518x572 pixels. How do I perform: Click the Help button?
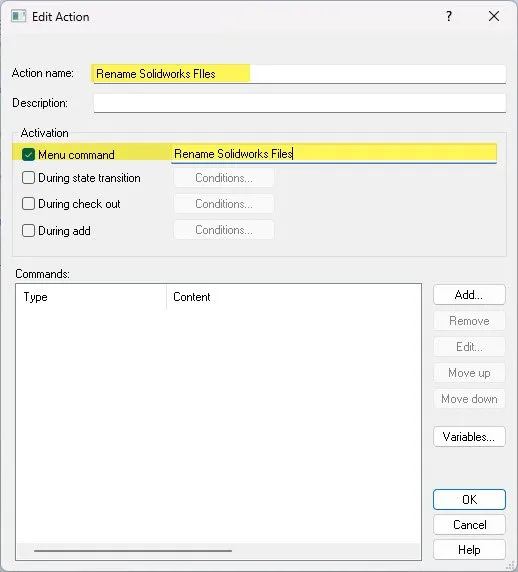(x=469, y=550)
